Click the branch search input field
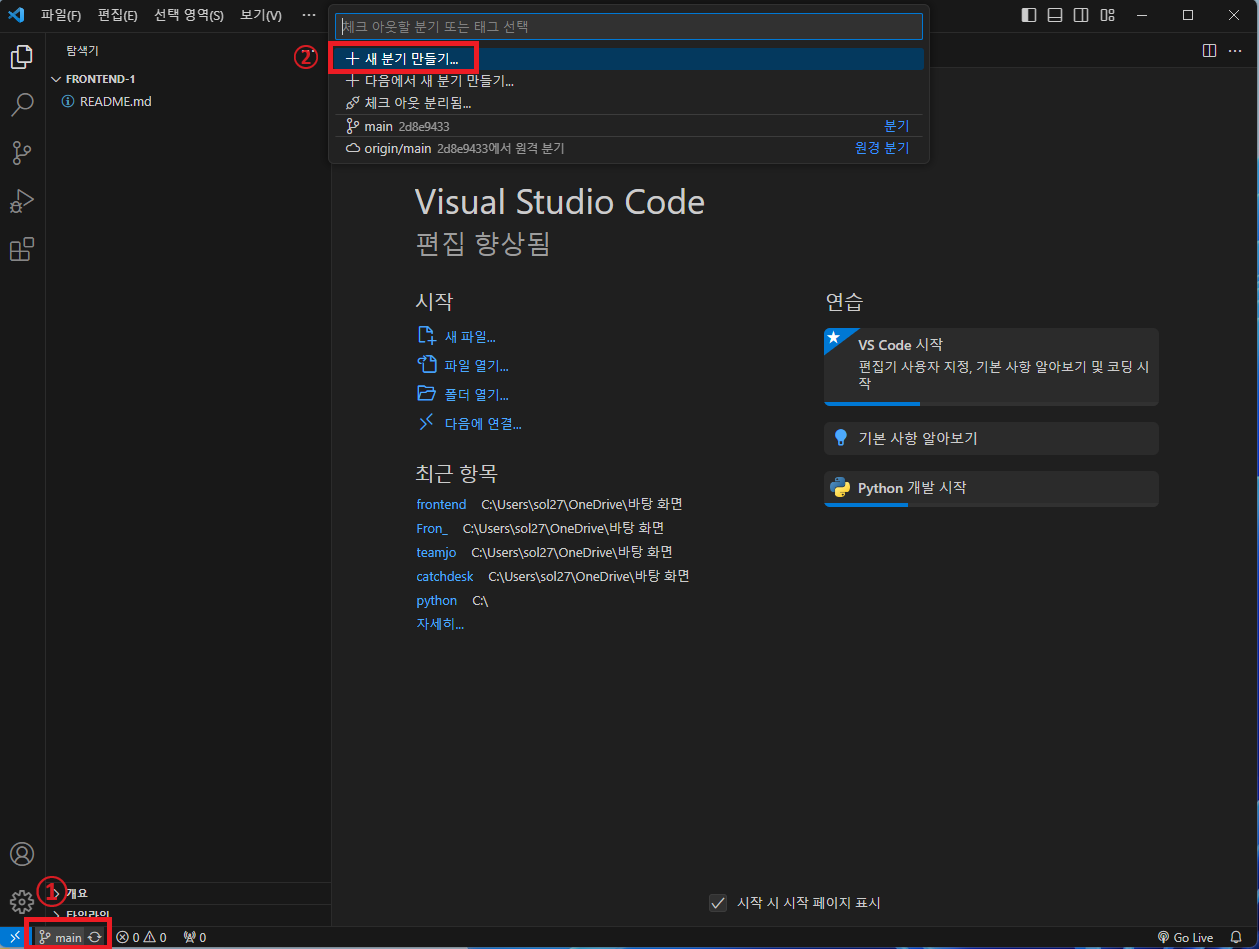The width and height of the screenshot is (1259, 949). point(629,26)
